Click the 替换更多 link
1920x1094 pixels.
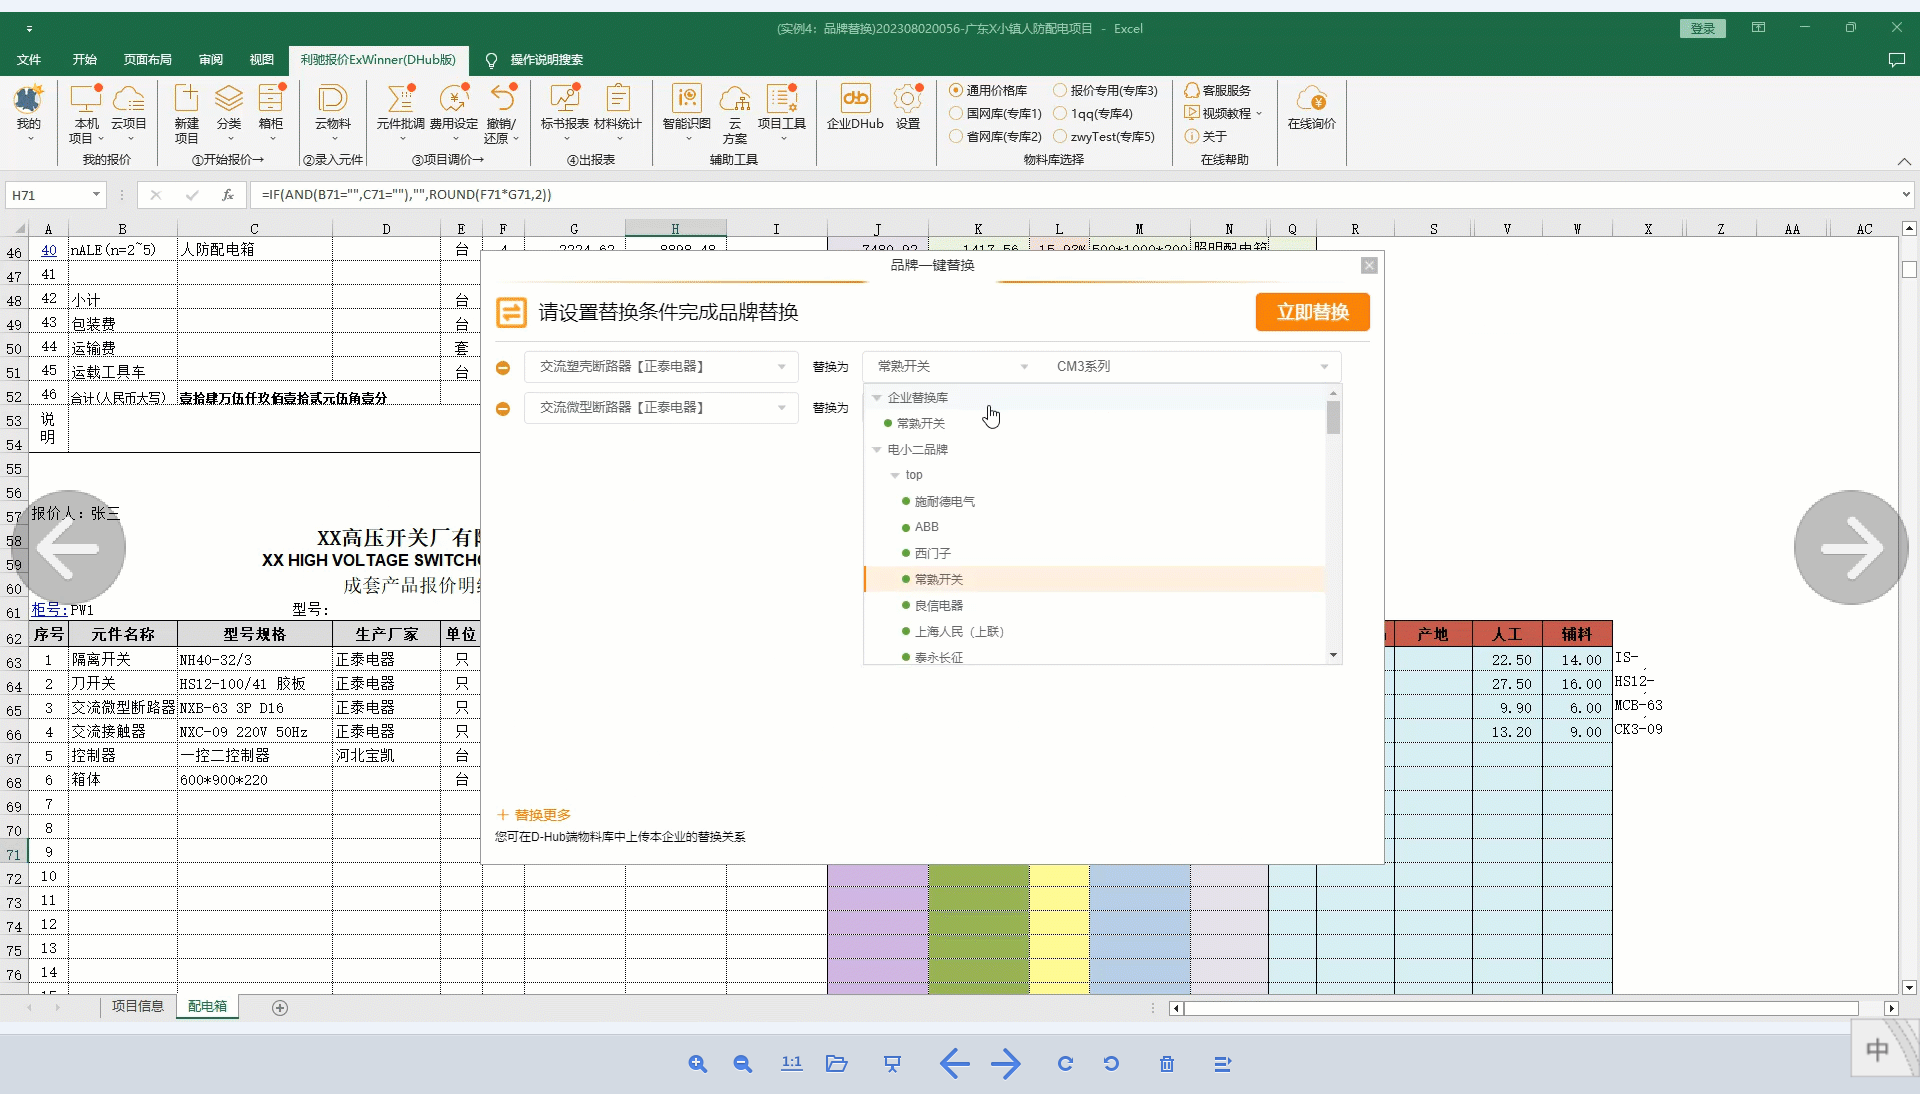click(x=535, y=815)
